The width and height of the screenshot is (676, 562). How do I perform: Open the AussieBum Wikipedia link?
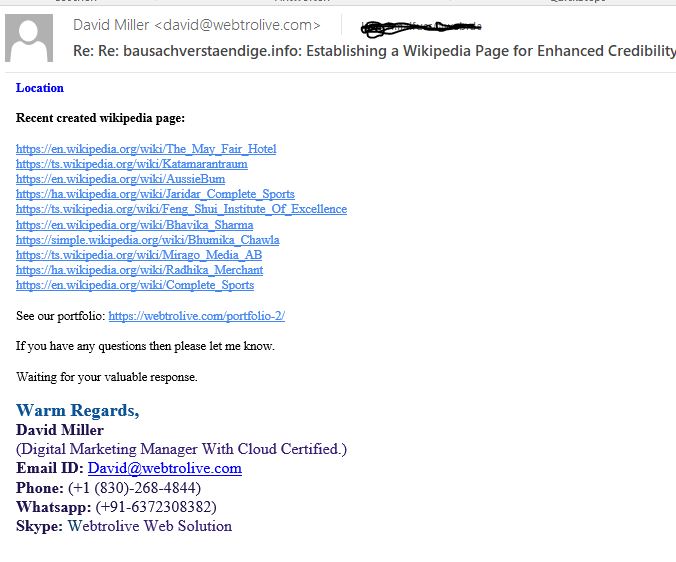click(120, 179)
